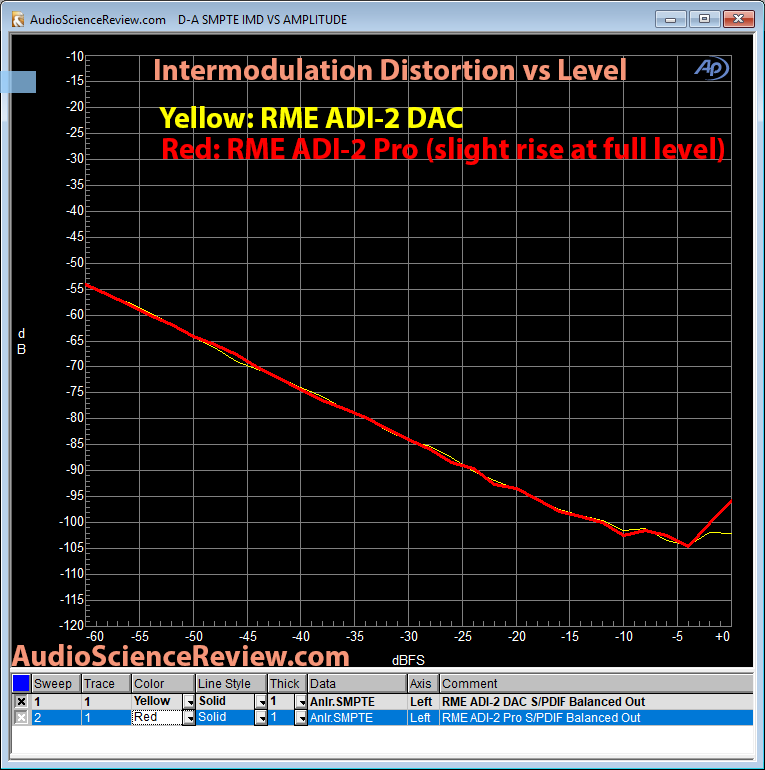The width and height of the screenshot is (765, 770).
Task: Click 'Solid' line style in sweep 1
Action: click(x=225, y=701)
